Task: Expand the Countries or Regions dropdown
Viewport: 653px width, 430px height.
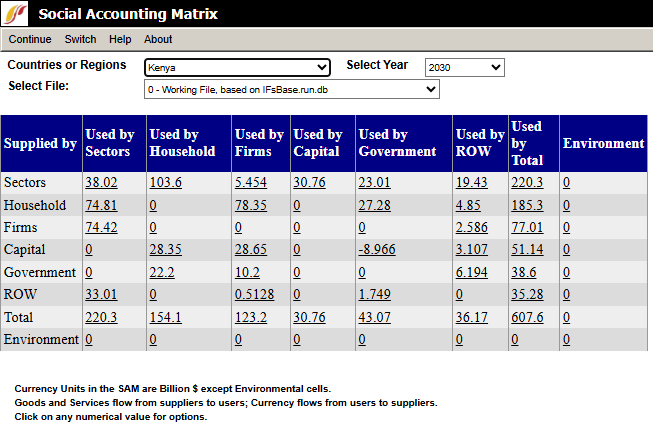Action: (x=237, y=67)
